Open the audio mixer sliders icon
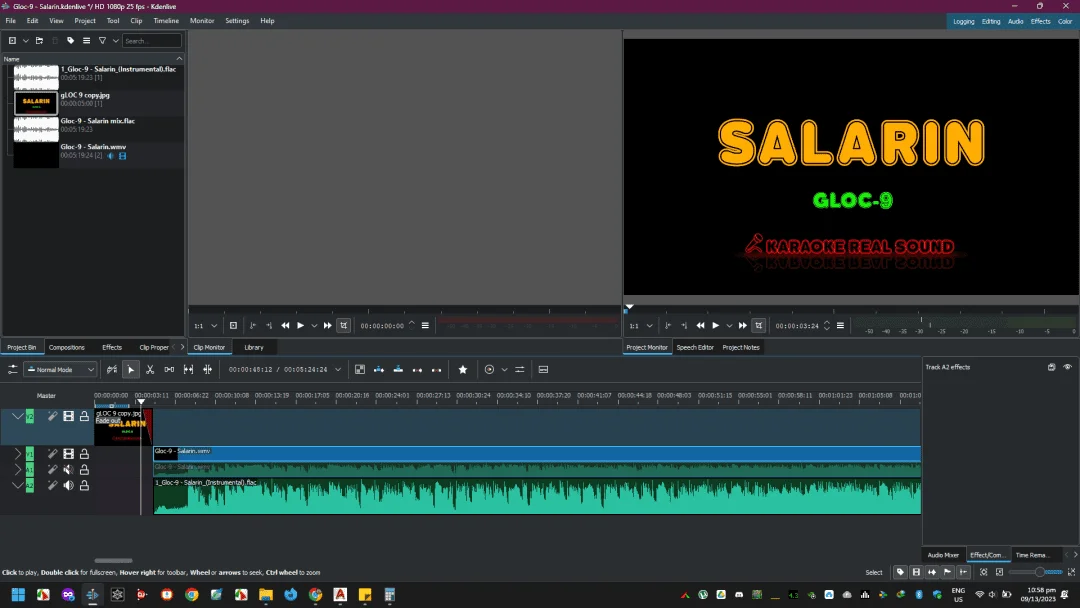The height and width of the screenshot is (608, 1080). pyautogui.click(x=520, y=370)
